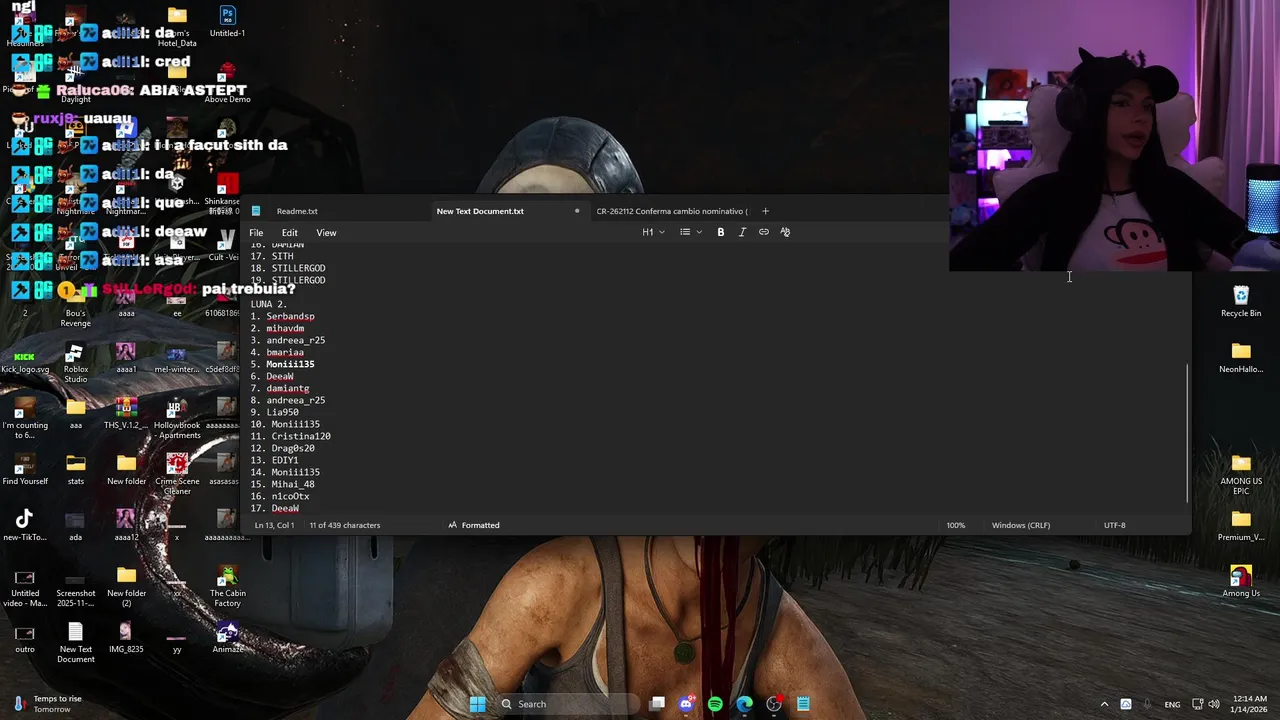Image resolution: width=1280 pixels, height=720 pixels.
Task: Open the stats folder on desktop
Action: pyautogui.click(x=75, y=469)
